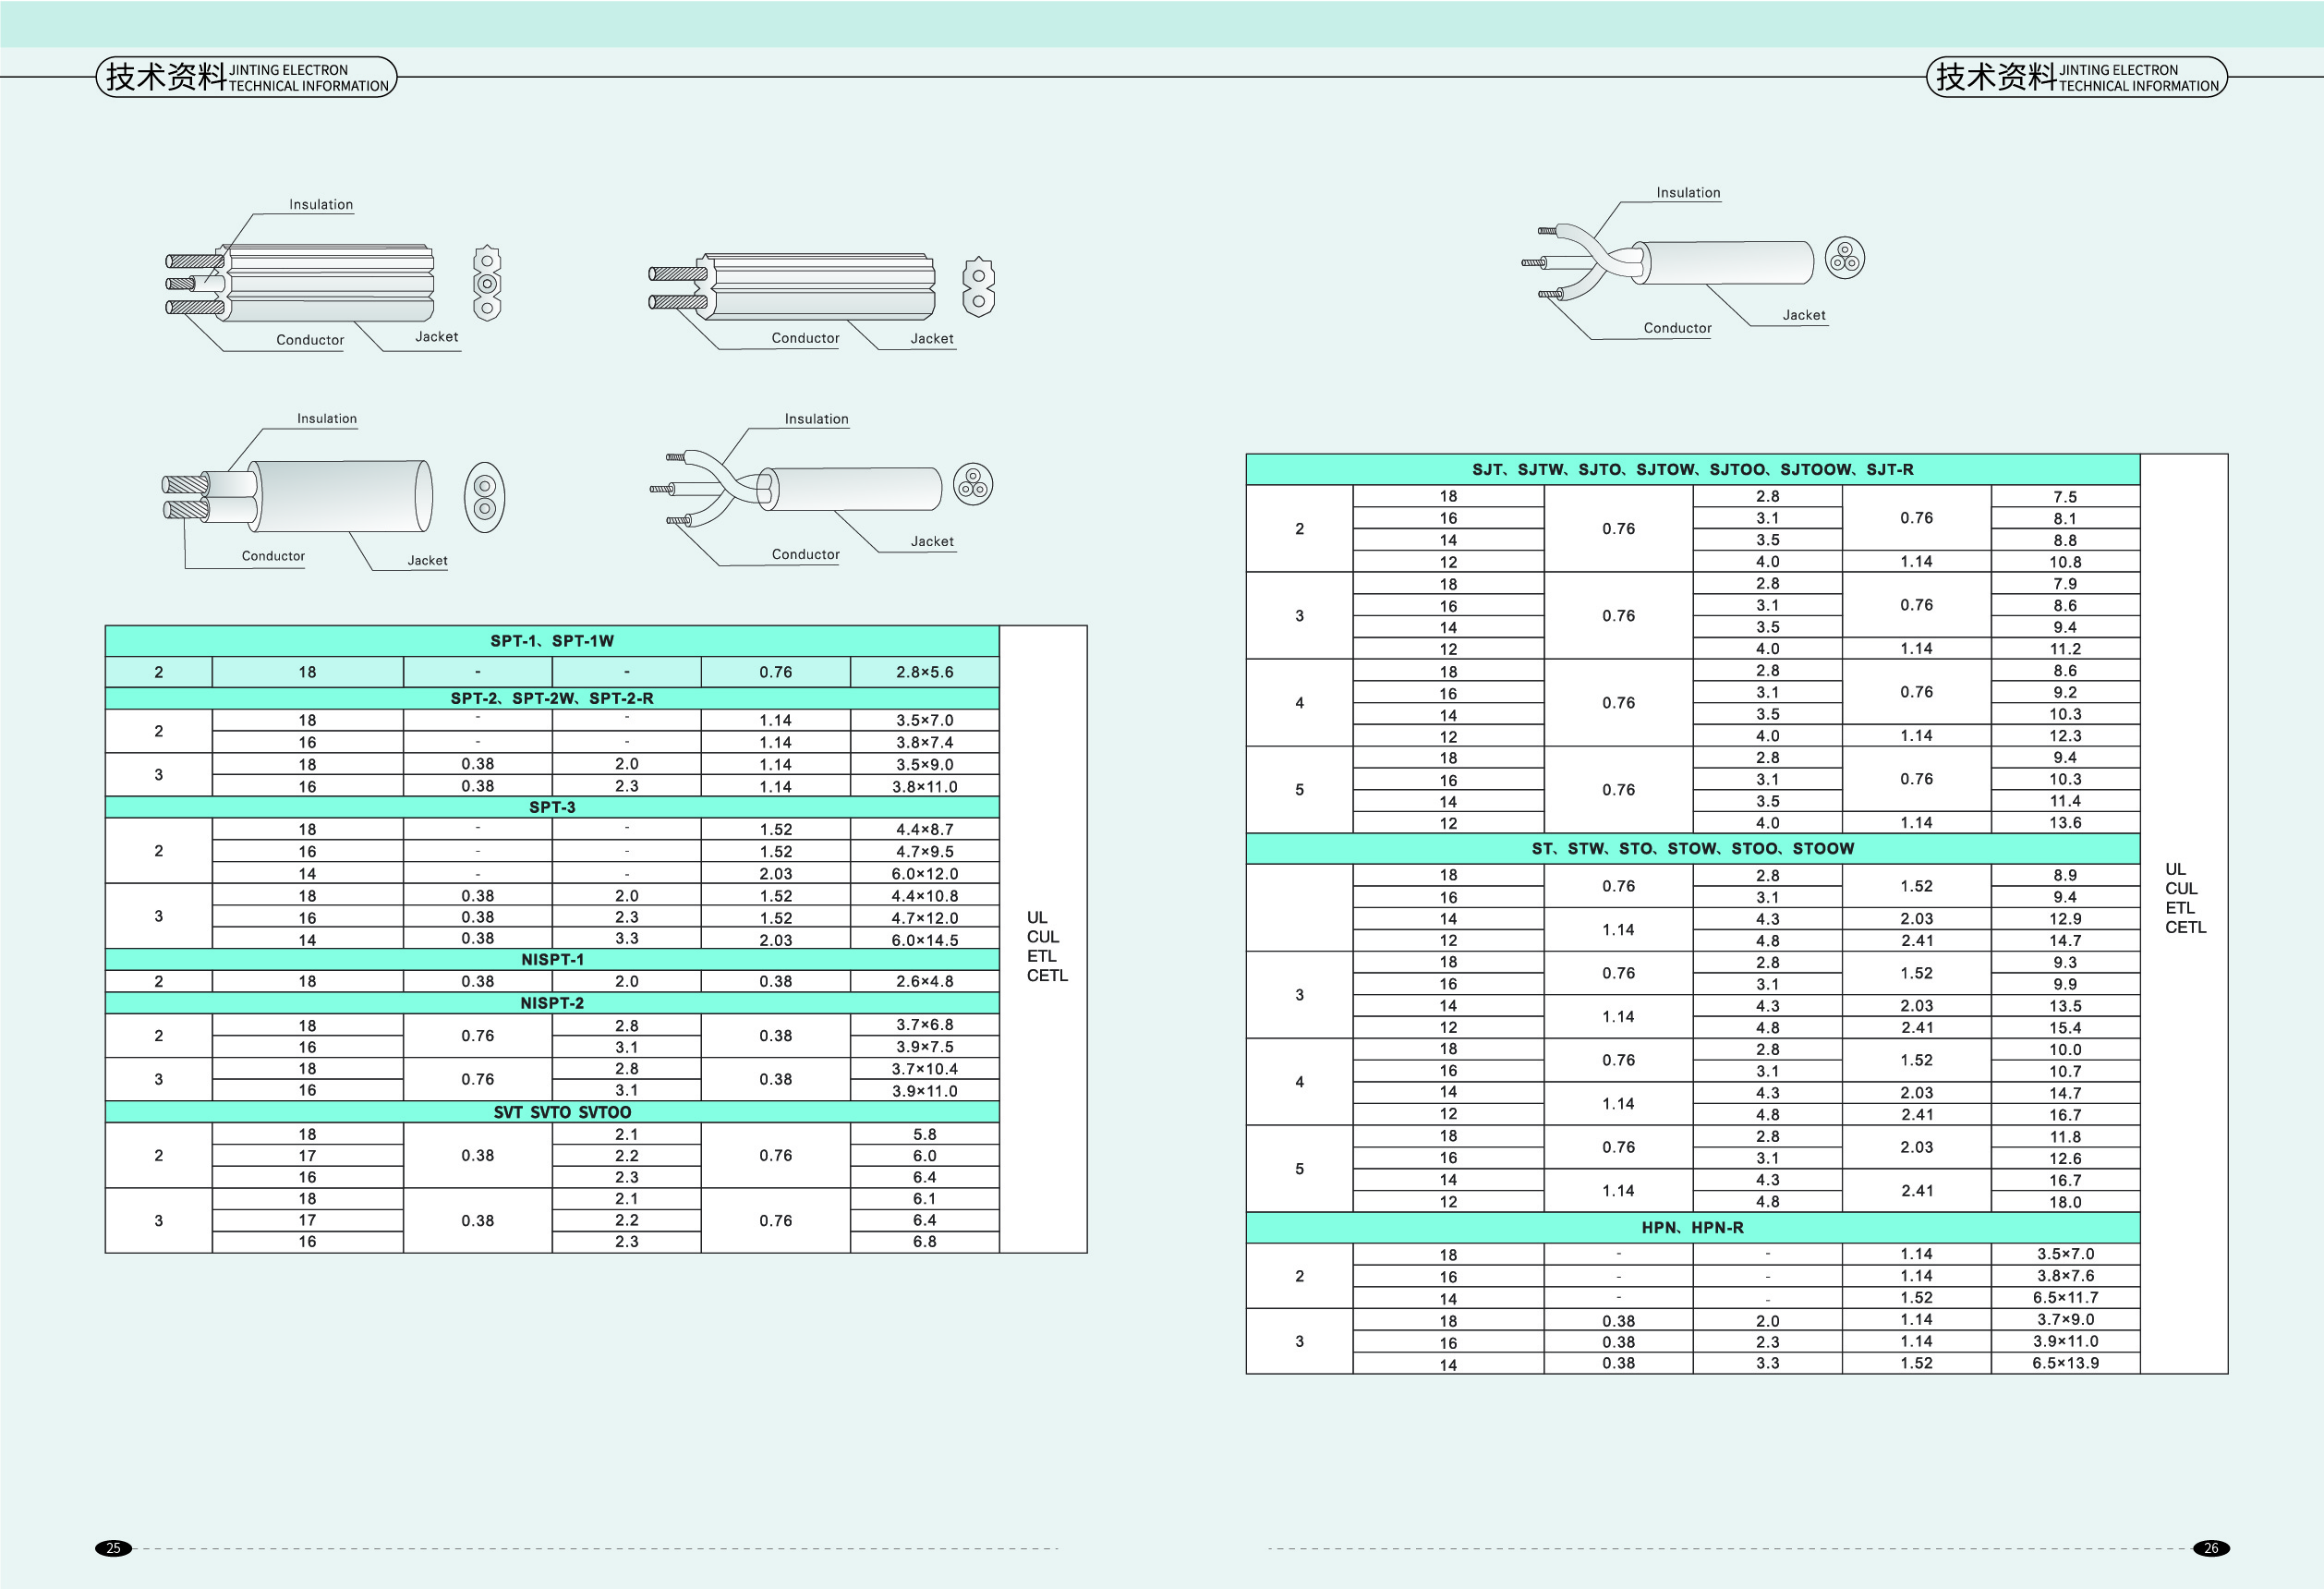Click the page 26 number badge
2324x1589 pixels.
coord(2211,1548)
